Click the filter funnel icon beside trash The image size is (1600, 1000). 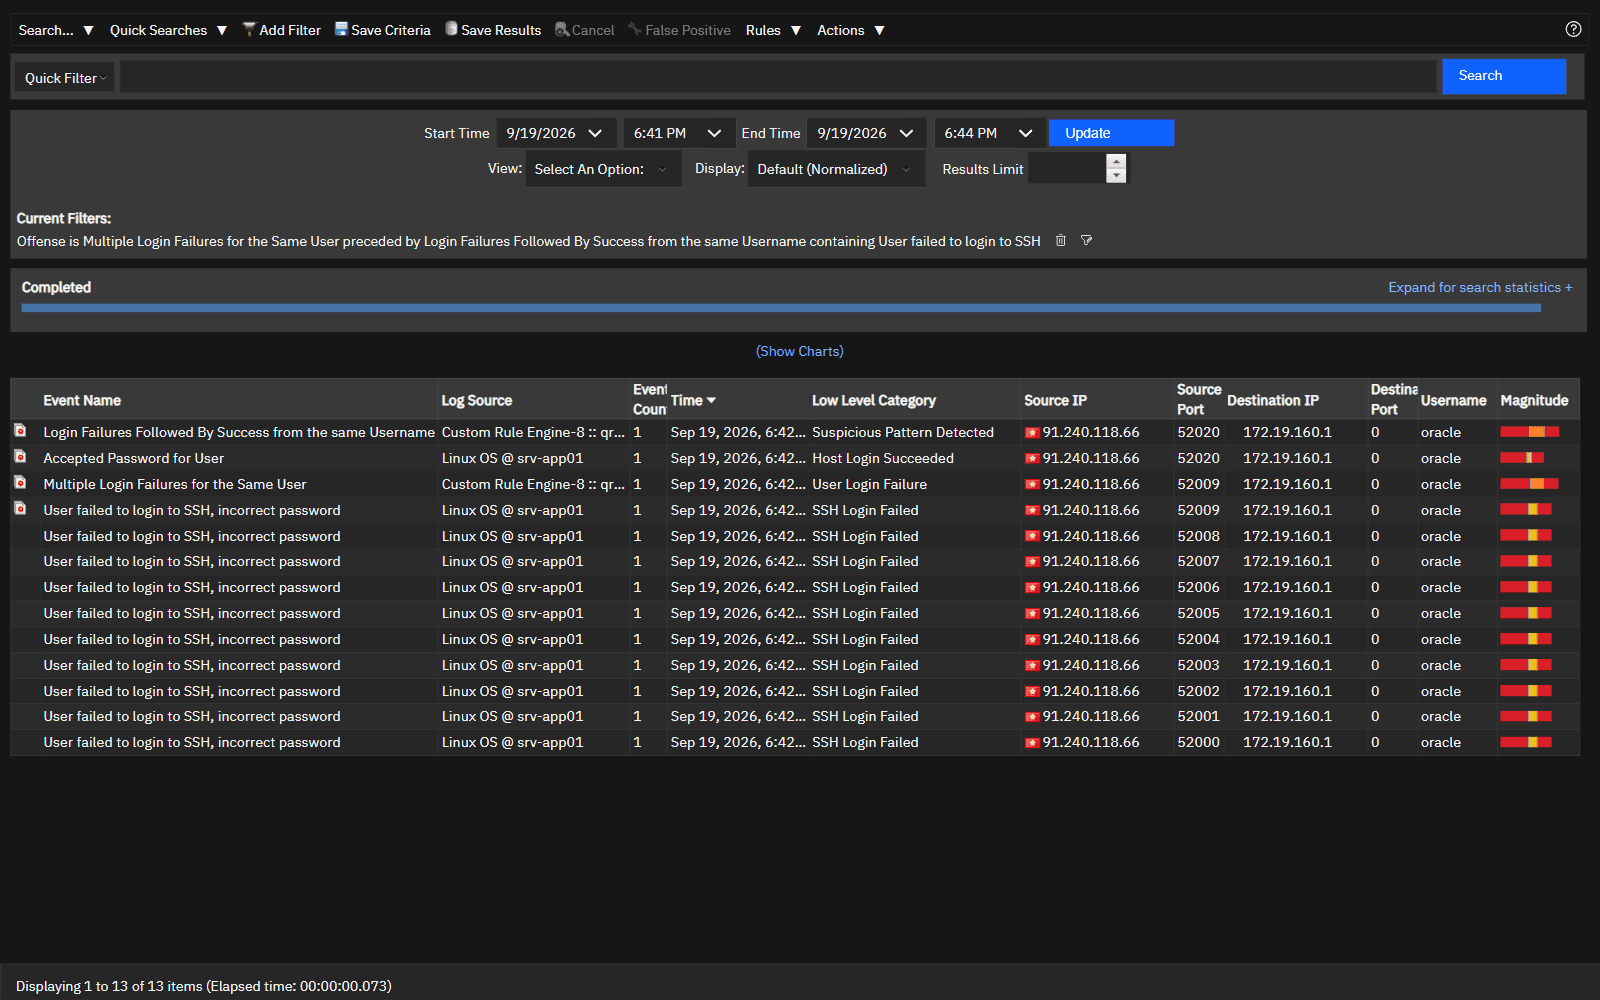click(1087, 241)
